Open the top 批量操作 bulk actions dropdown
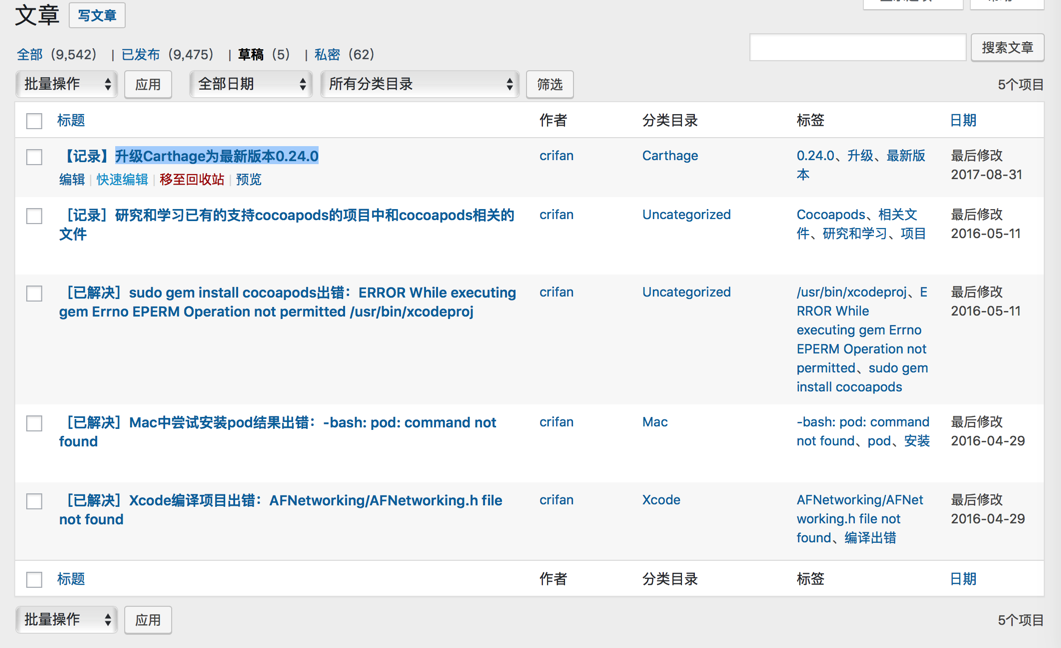 pyautogui.click(x=67, y=85)
